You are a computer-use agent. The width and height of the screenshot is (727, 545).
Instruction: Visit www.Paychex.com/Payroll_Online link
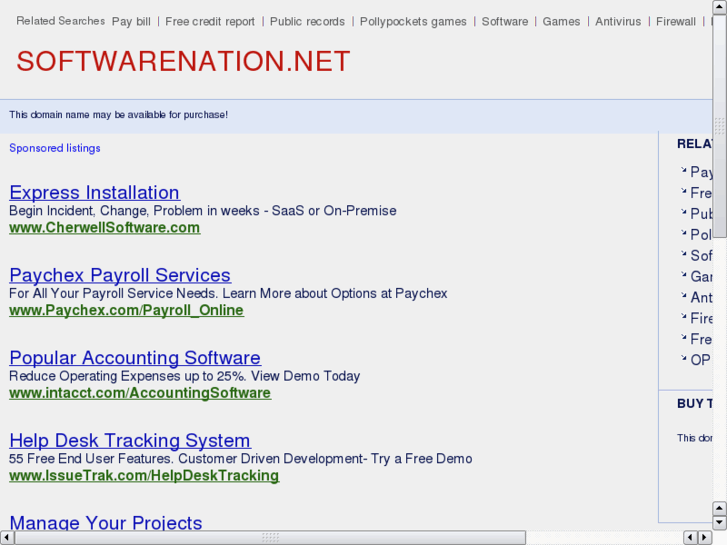[x=127, y=310]
